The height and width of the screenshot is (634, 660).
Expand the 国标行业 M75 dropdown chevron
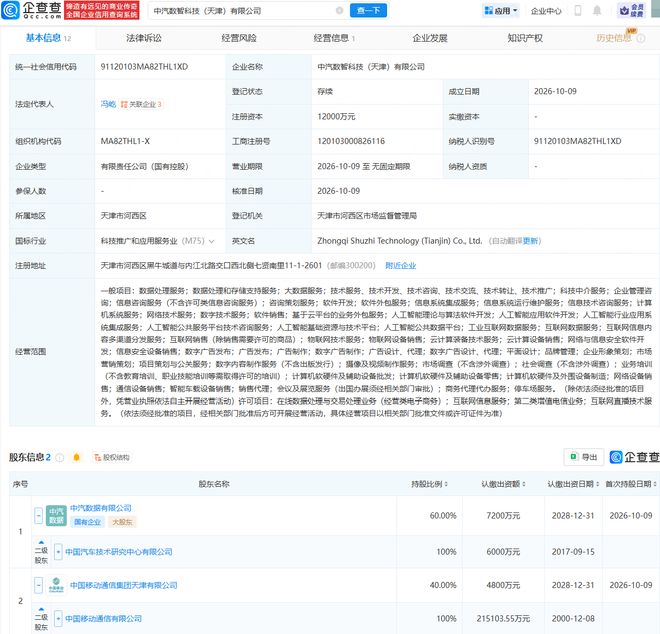coord(212,241)
